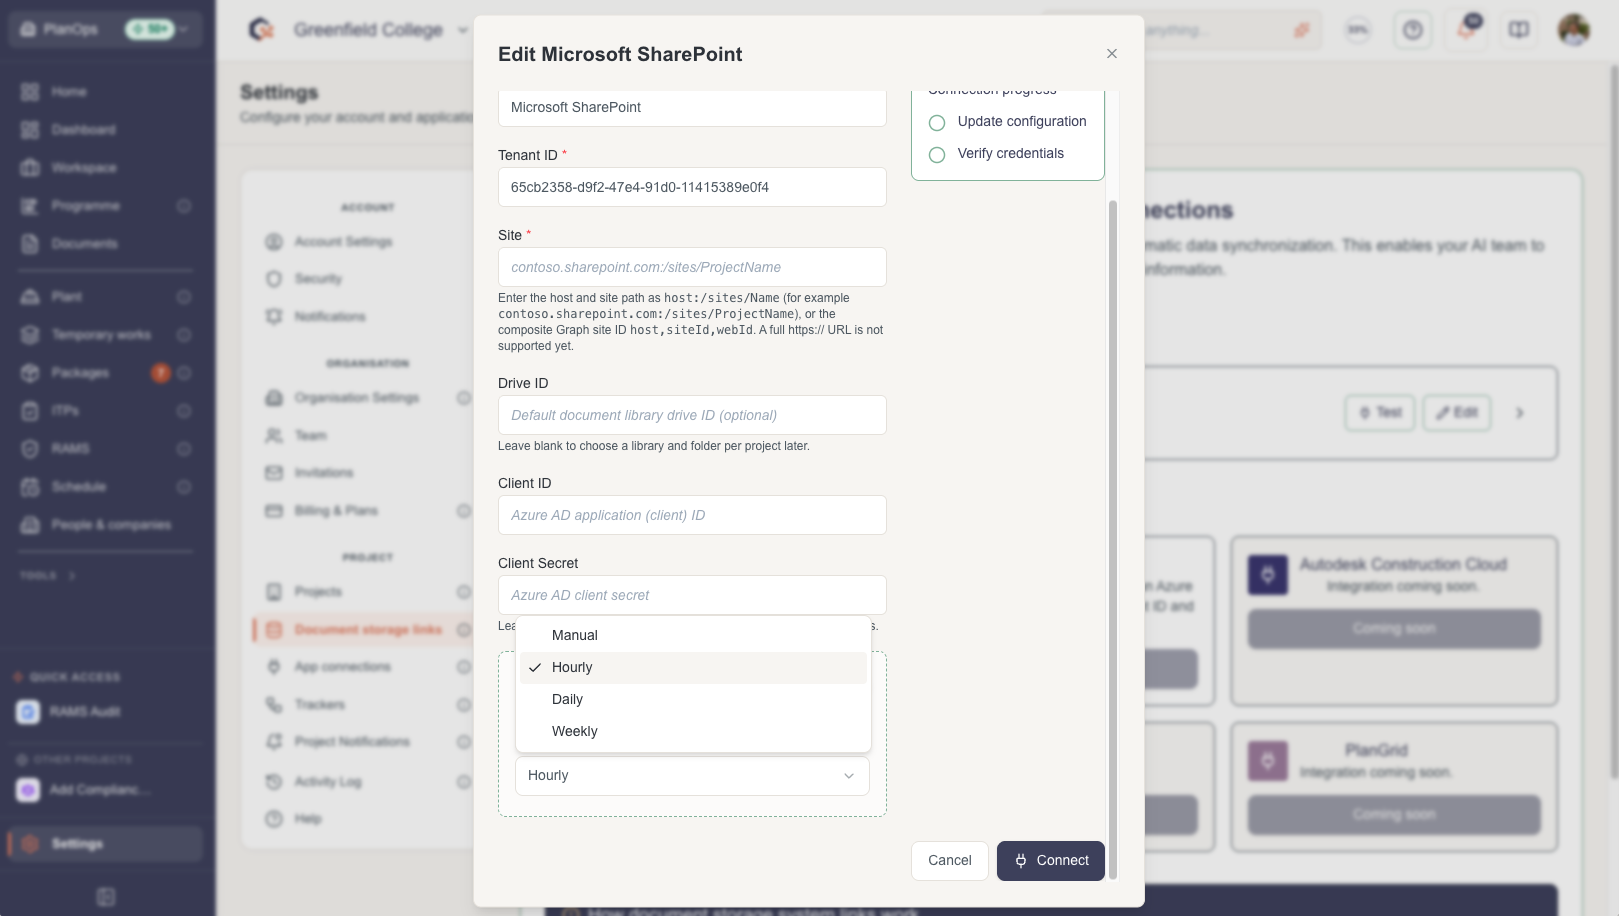The height and width of the screenshot is (916, 1619).
Task: Close the Edit Microsoft SharePoint dialog
Action: (x=1112, y=54)
